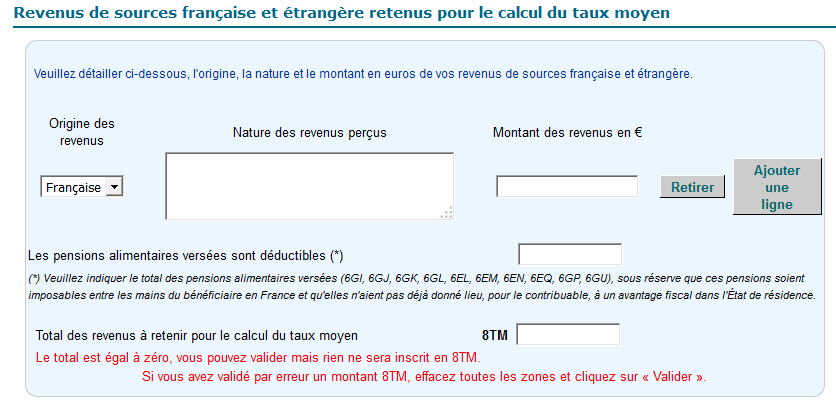Click the Les pensions alimentaires versées sont déductibles label
The height and width of the screenshot is (412, 836).
[186, 256]
